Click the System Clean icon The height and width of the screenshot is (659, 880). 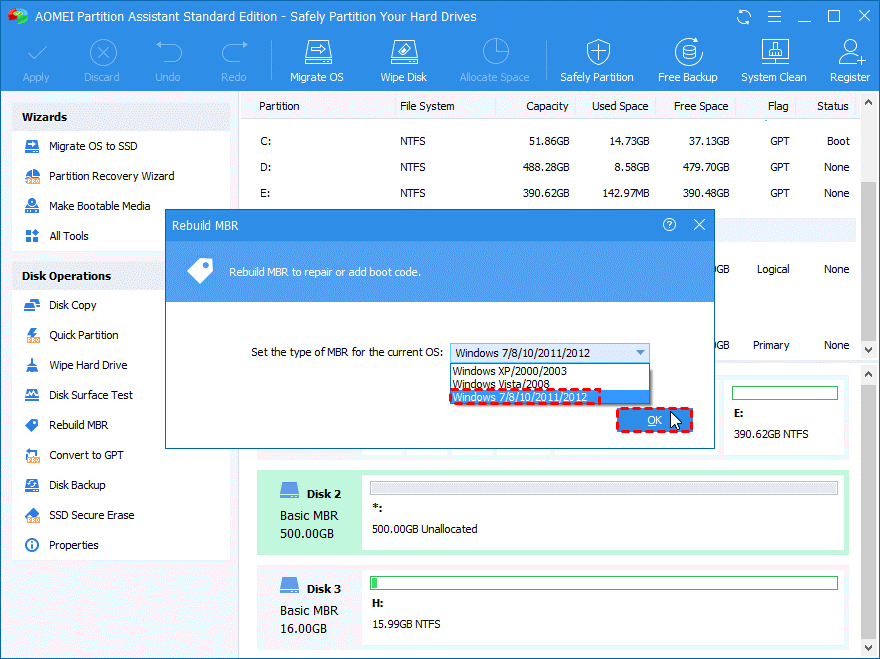click(x=773, y=60)
